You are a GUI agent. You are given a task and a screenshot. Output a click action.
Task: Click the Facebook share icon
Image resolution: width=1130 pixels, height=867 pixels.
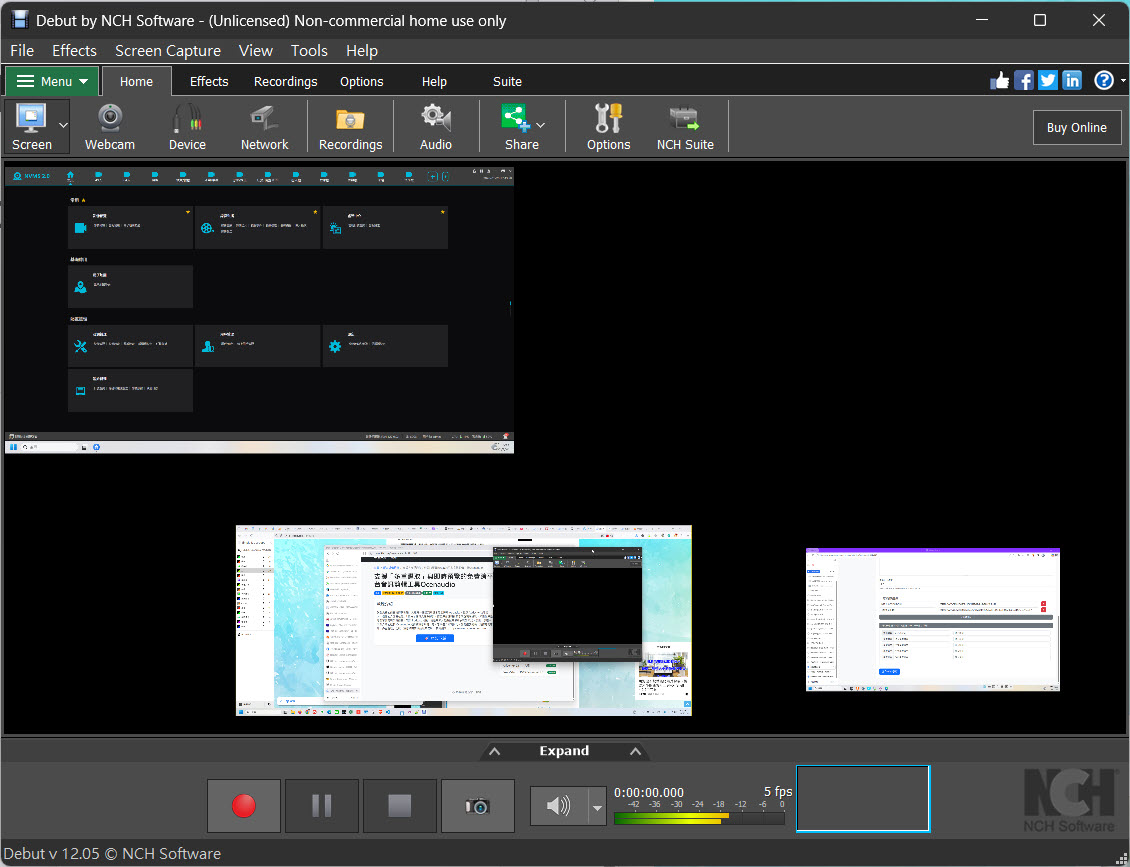(1024, 81)
